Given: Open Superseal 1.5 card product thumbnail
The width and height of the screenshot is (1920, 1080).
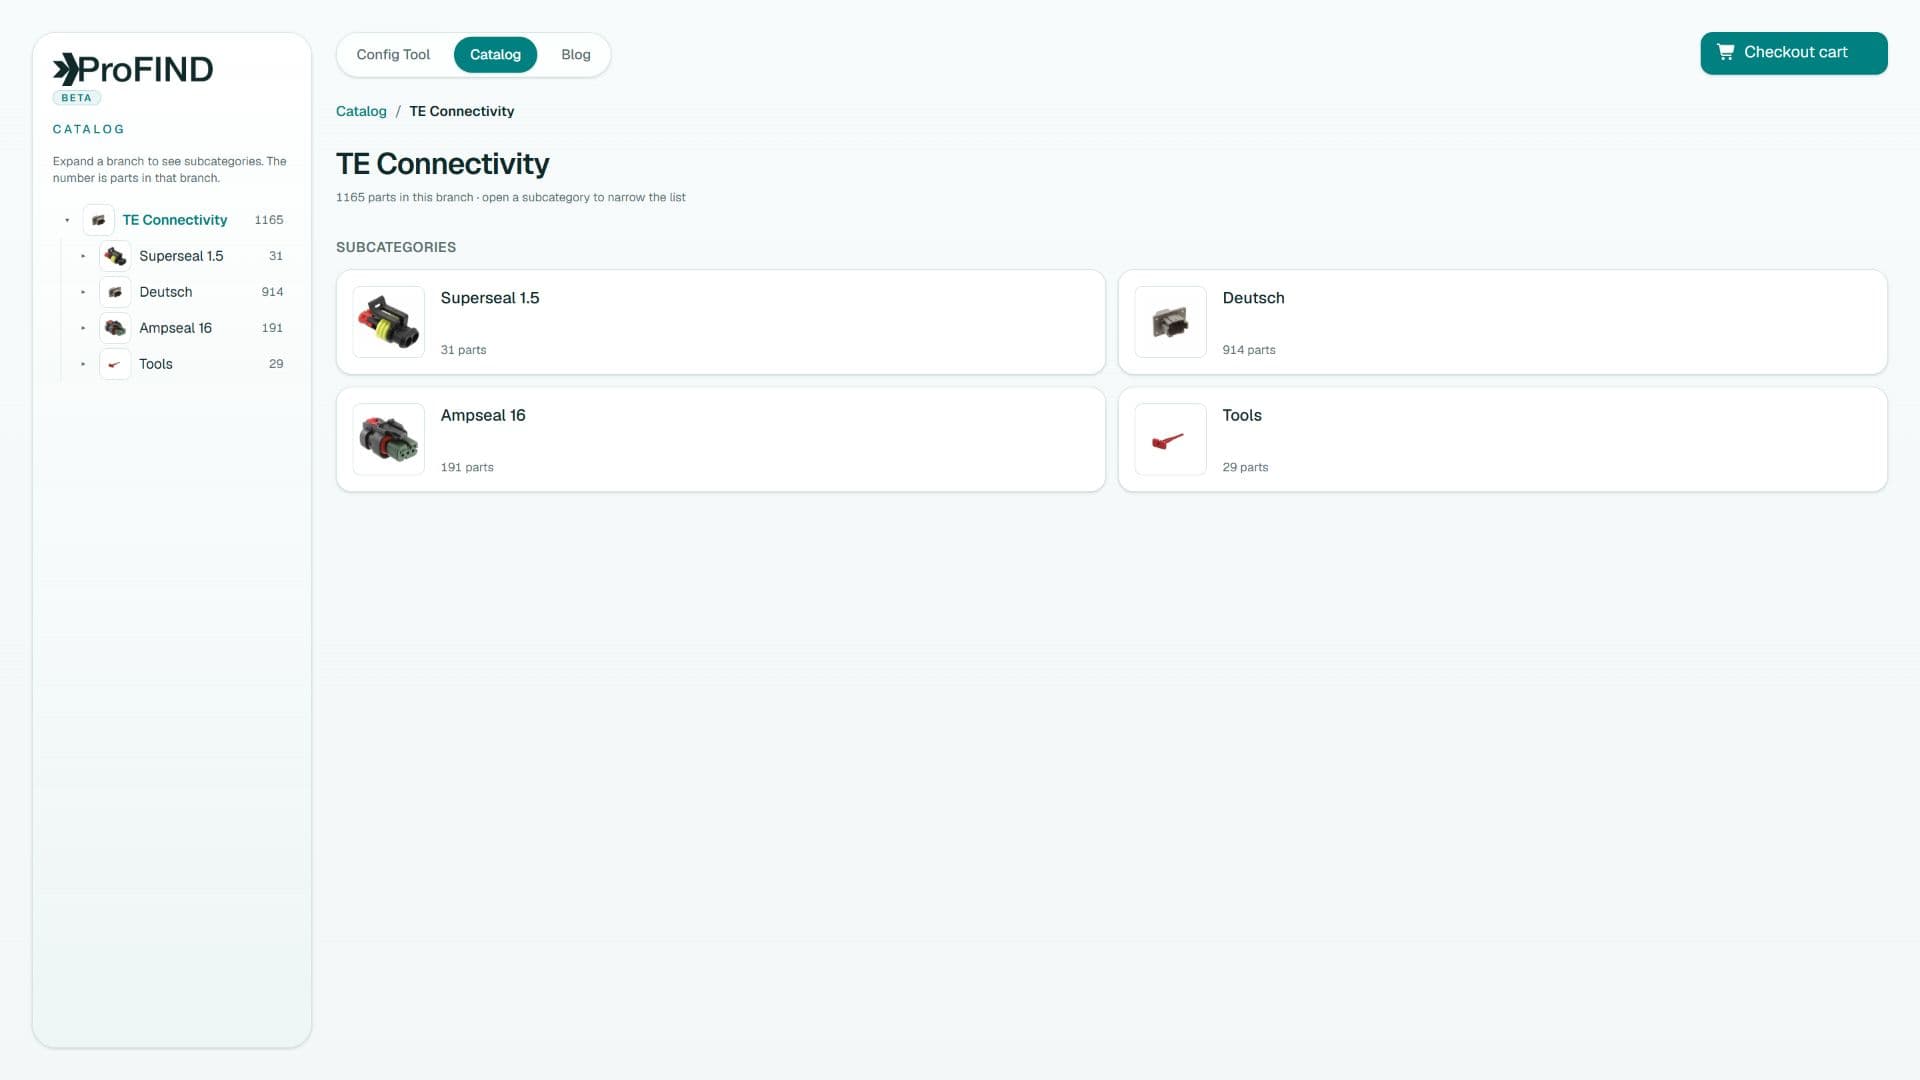Looking at the screenshot, I should (x=389, y=322).
